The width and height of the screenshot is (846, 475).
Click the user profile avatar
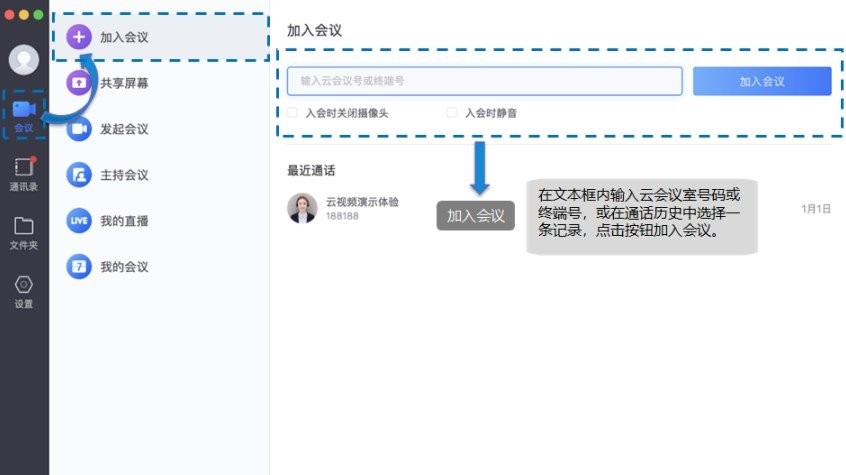tap(24, 60)
